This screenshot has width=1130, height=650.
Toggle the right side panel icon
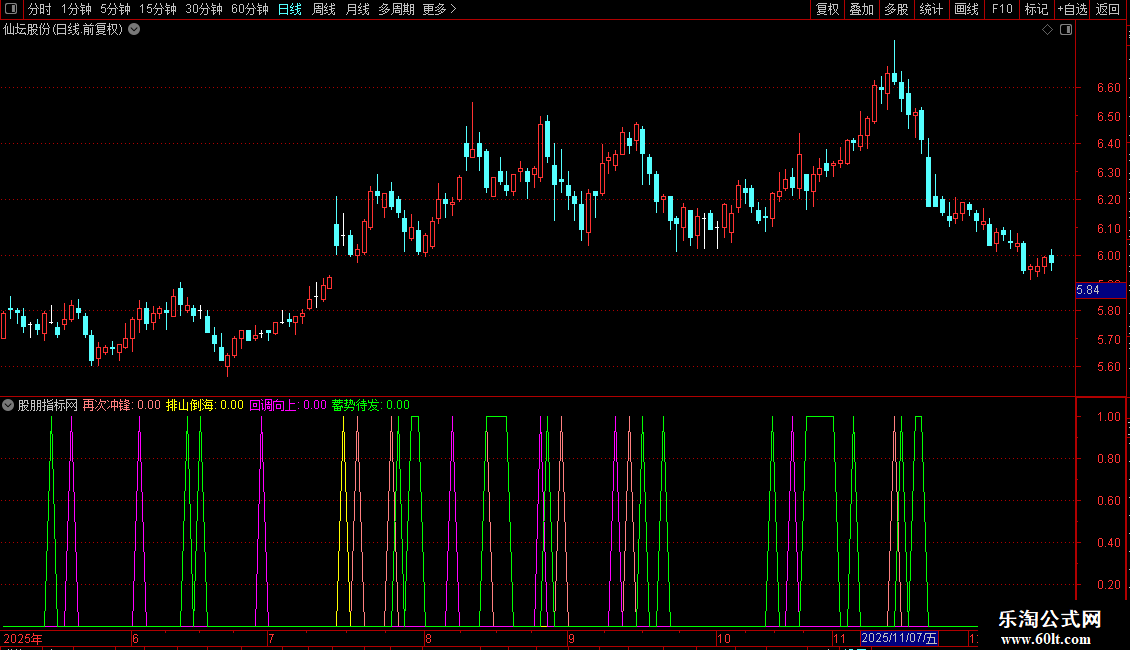tap(1066, 30)
